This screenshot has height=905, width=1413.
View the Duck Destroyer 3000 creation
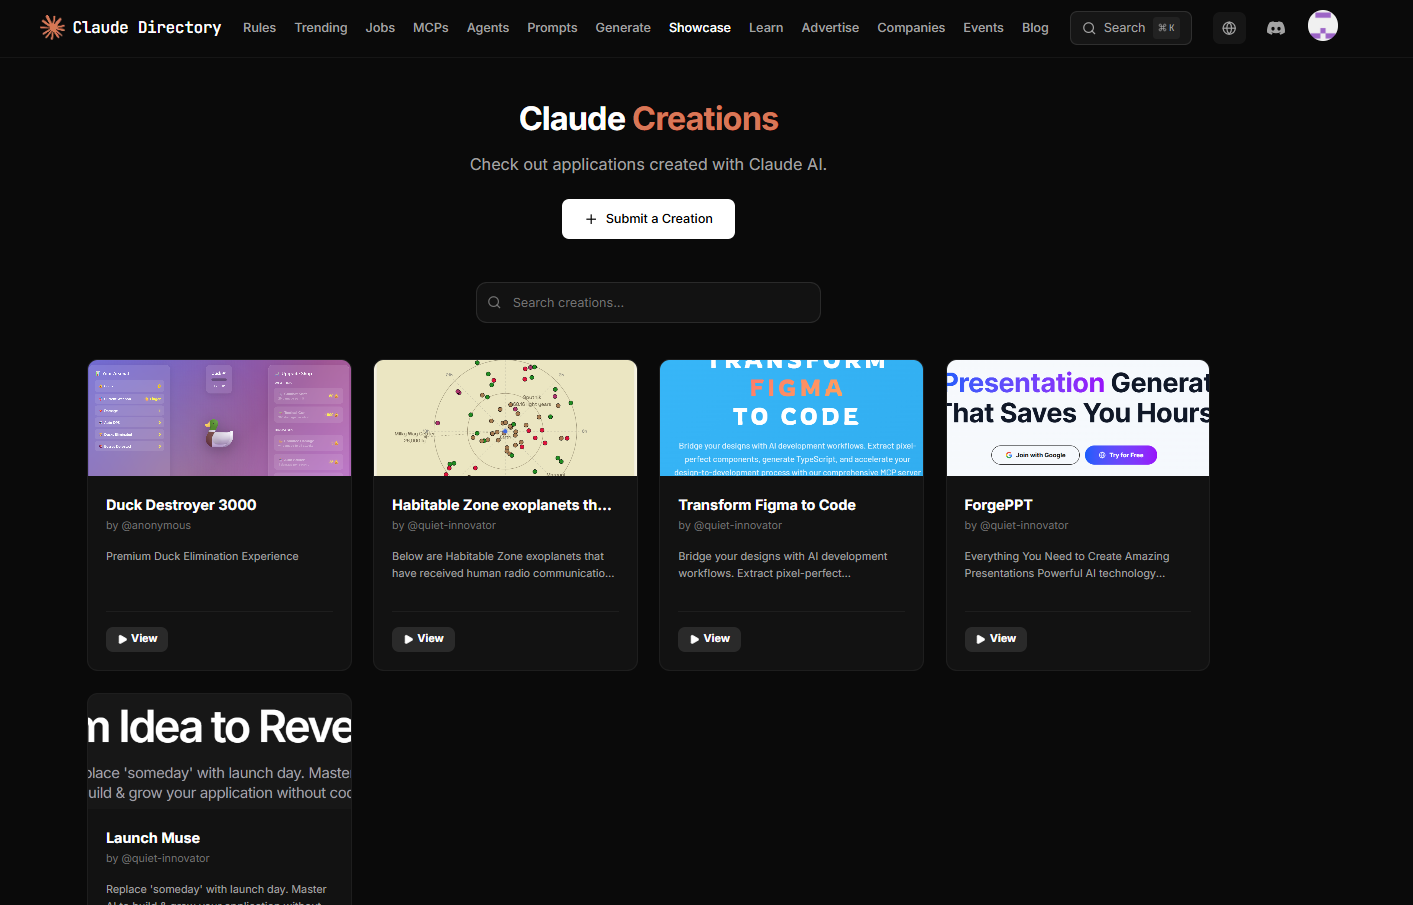coord(137,639)
